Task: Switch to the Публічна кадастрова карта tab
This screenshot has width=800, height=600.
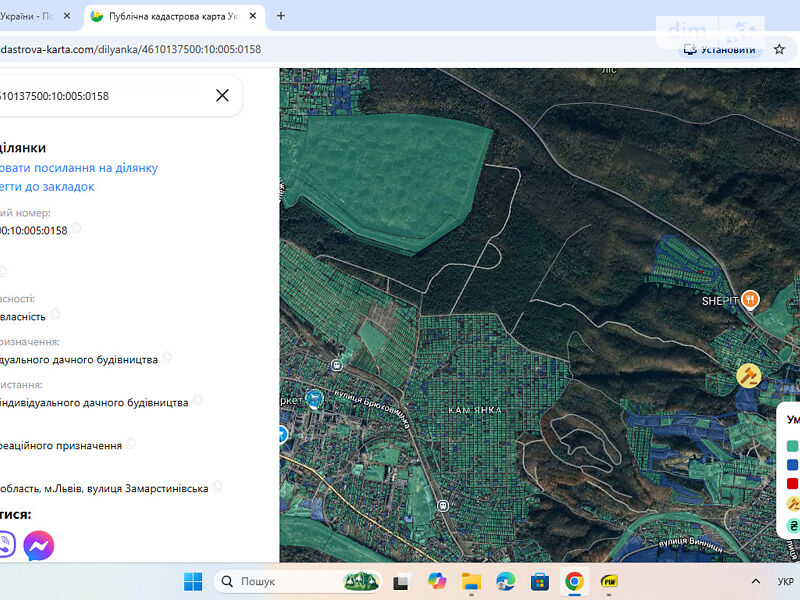Action: click(x=170, y=16)
